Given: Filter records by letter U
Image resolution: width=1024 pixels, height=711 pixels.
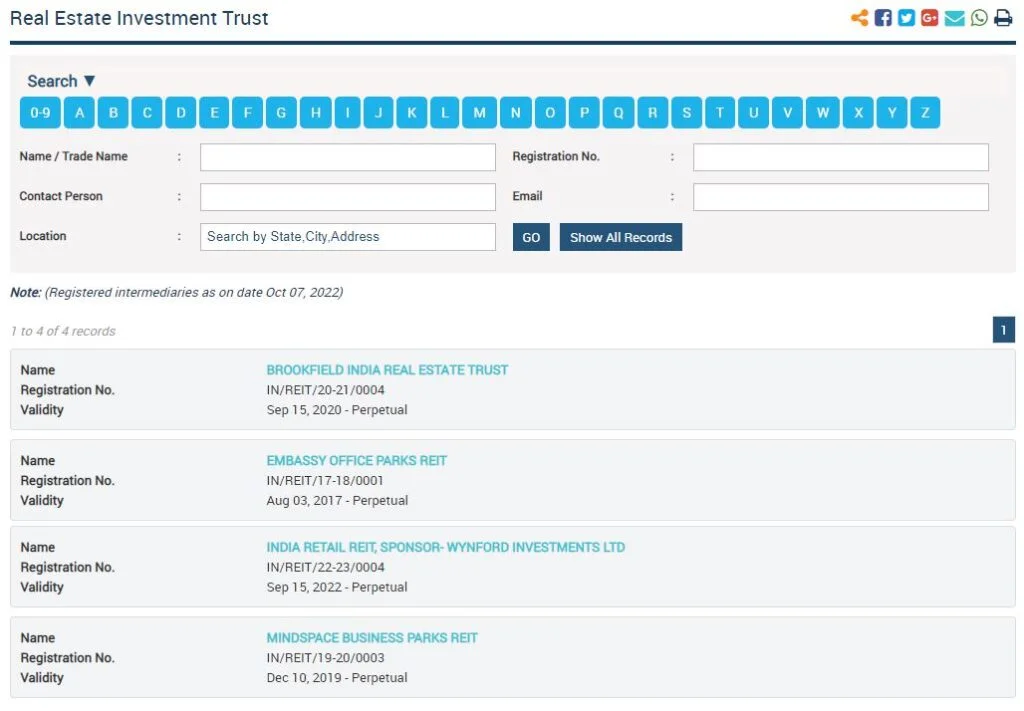Looking at the screenshot, I should coord(754,112).
